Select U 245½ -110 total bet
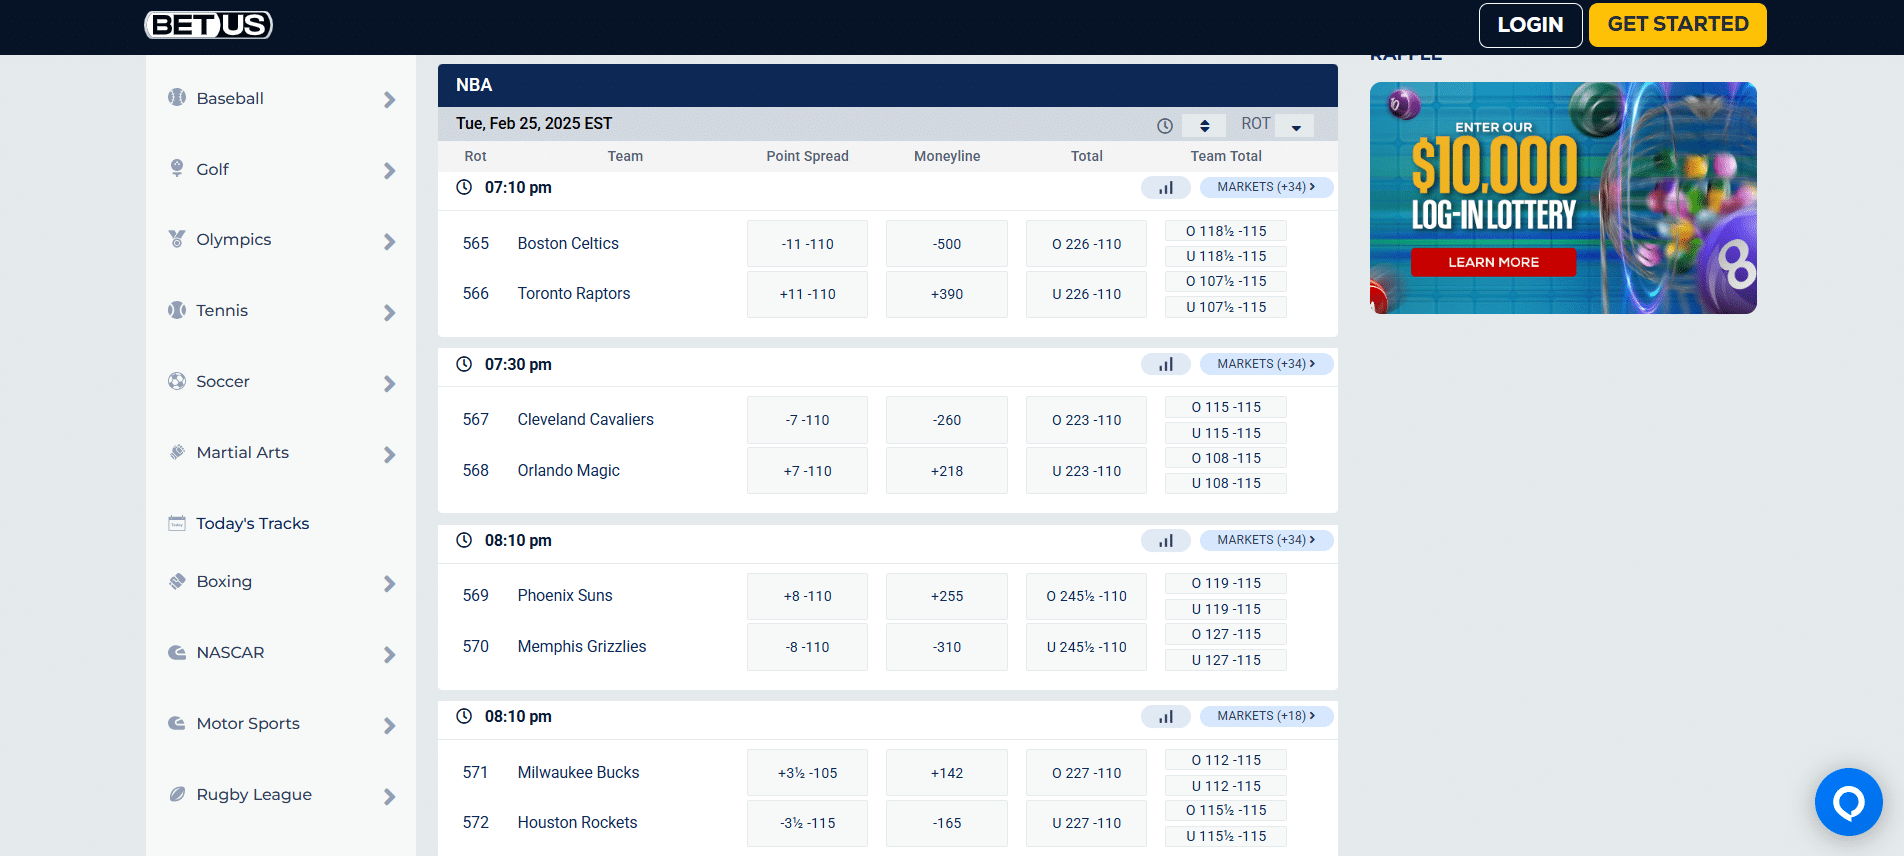 click(x=1086, y=647)
